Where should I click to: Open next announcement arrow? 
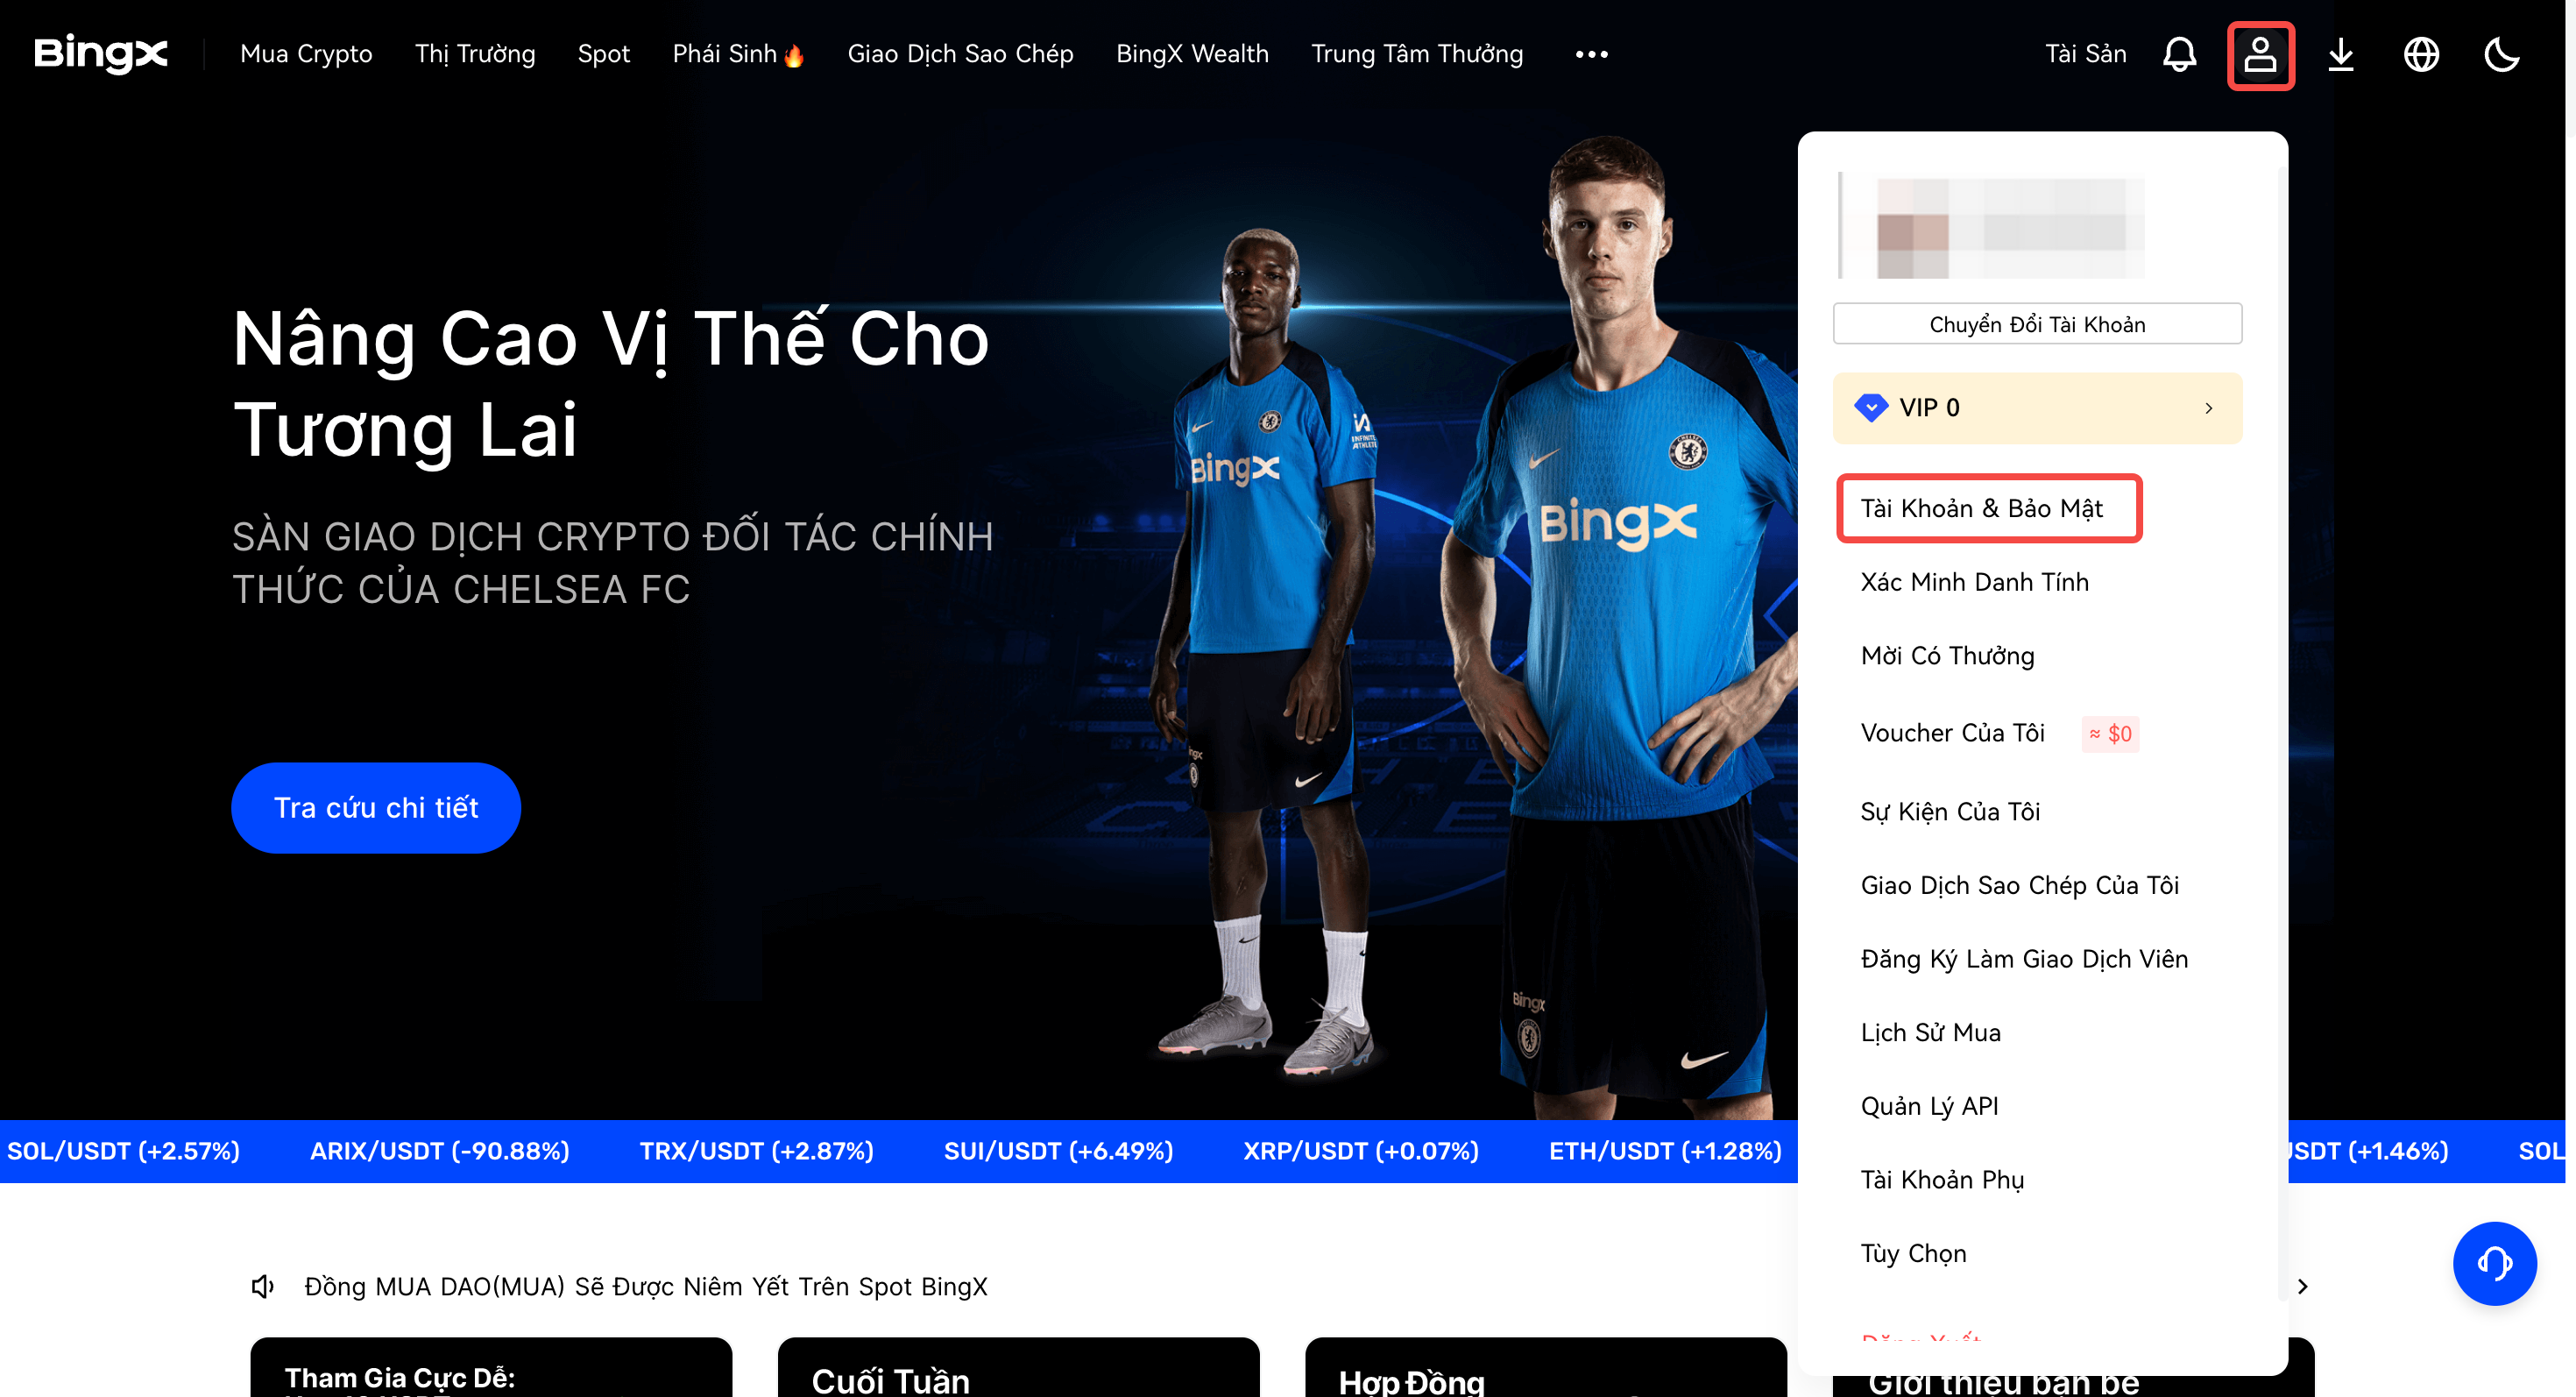(x=2302, y=1286)
